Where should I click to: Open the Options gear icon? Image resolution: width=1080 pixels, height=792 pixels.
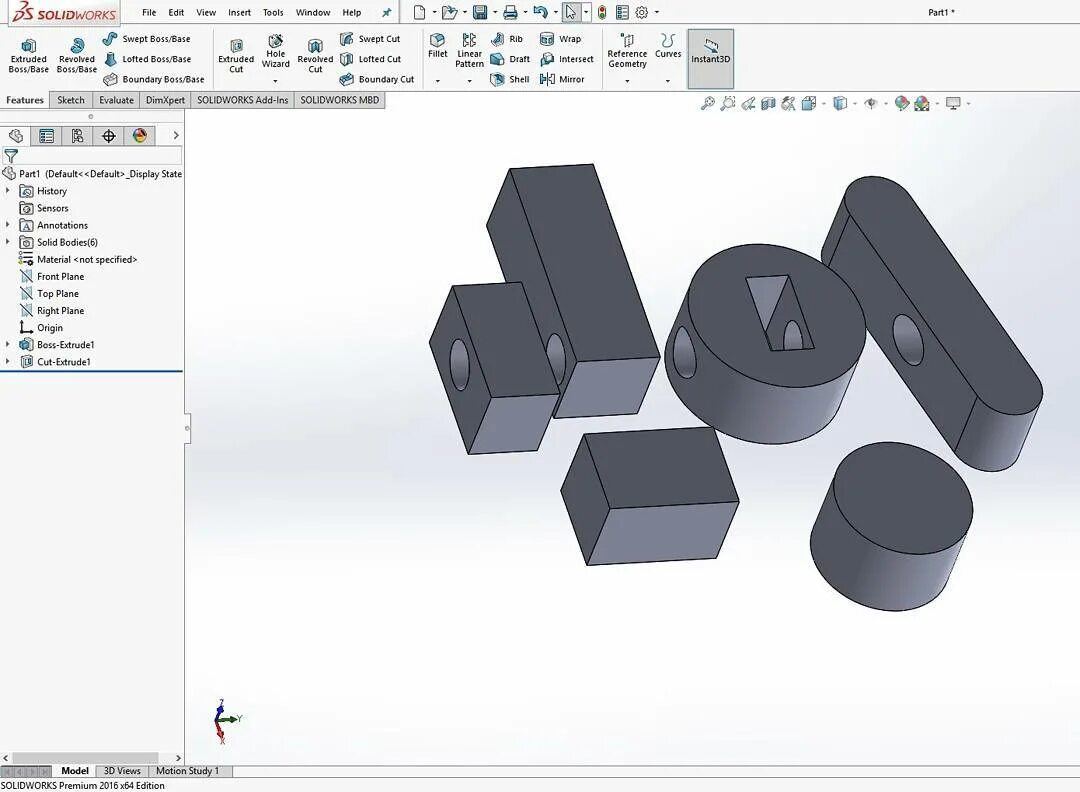(641, 12)
